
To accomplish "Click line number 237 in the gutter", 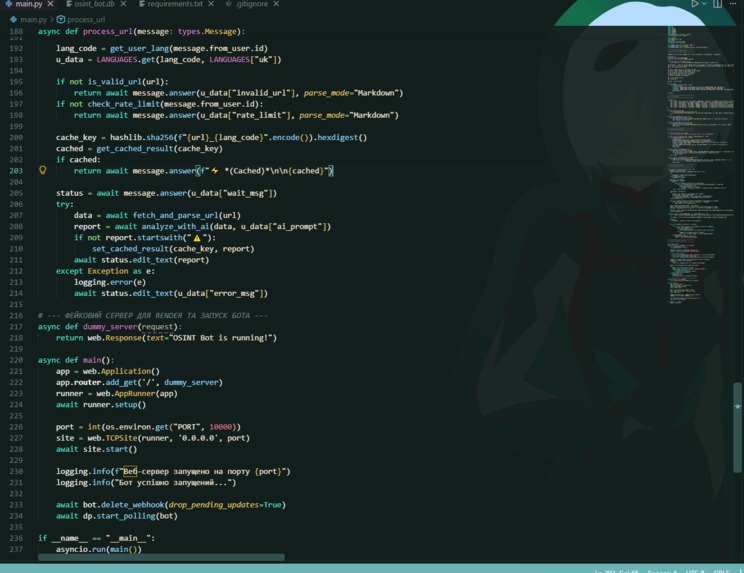I will [16, 549].
